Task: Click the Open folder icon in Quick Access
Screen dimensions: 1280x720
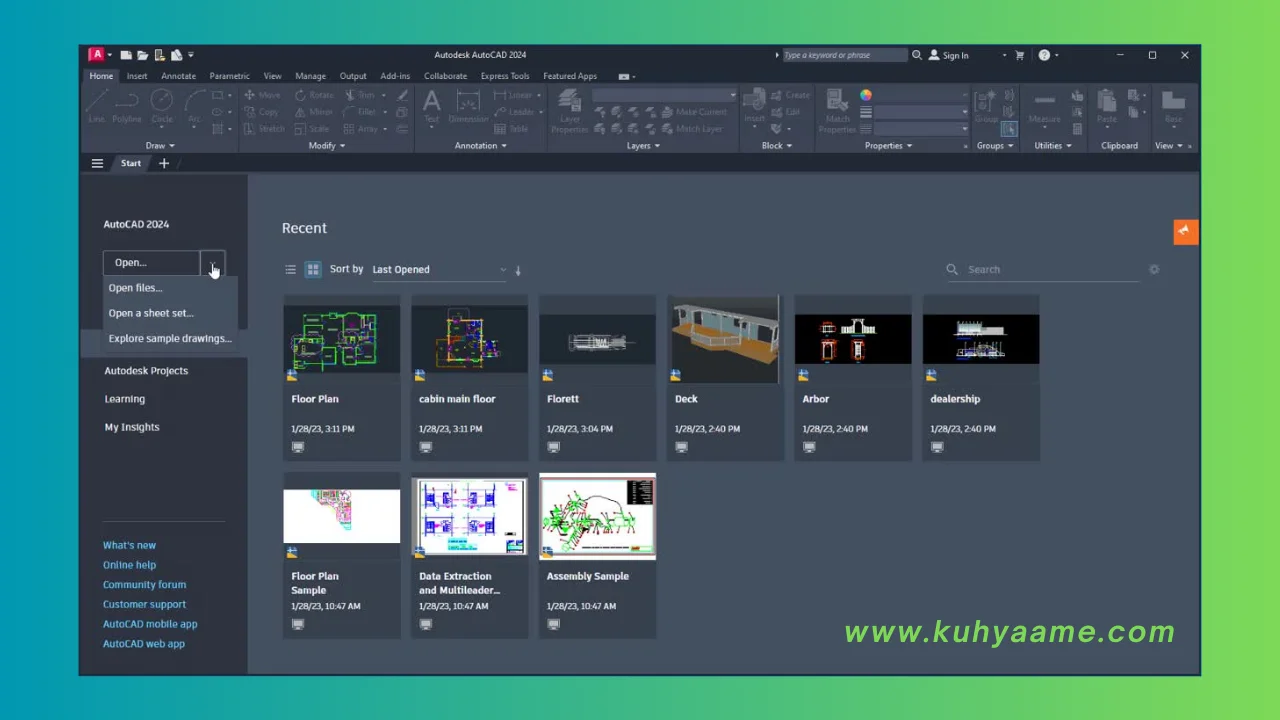Action: point(143,55)
